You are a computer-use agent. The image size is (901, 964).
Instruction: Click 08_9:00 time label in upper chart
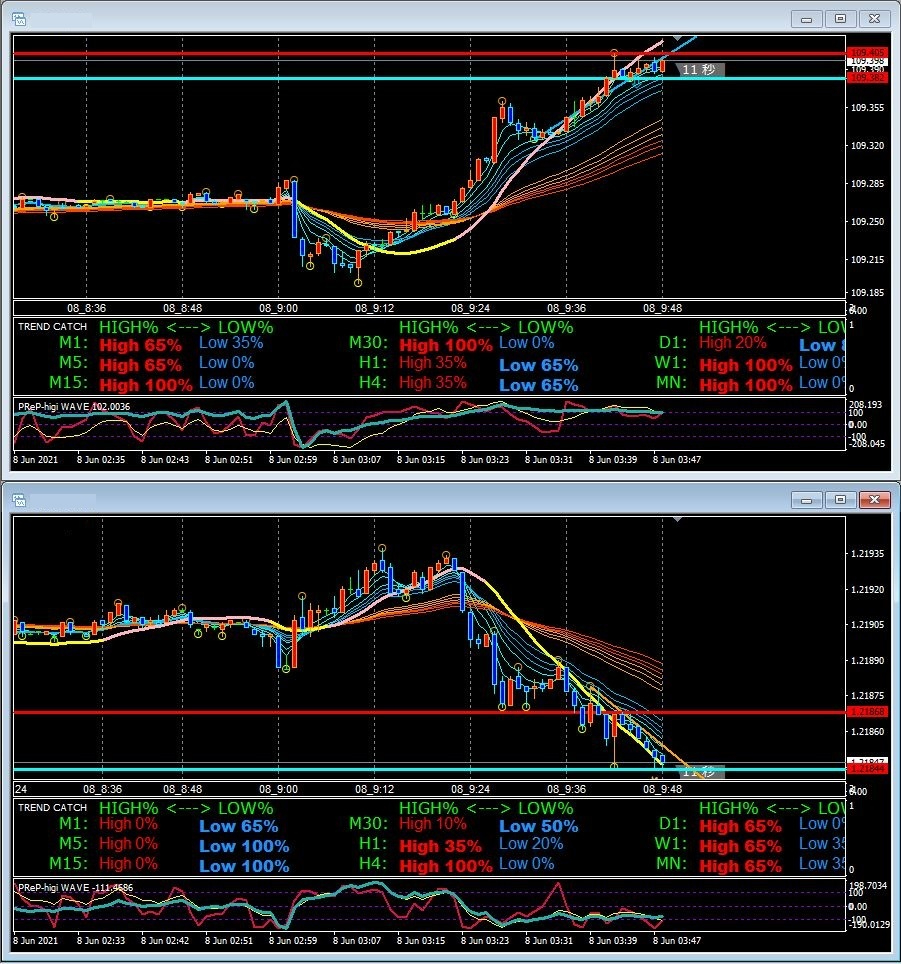(278, 308)
